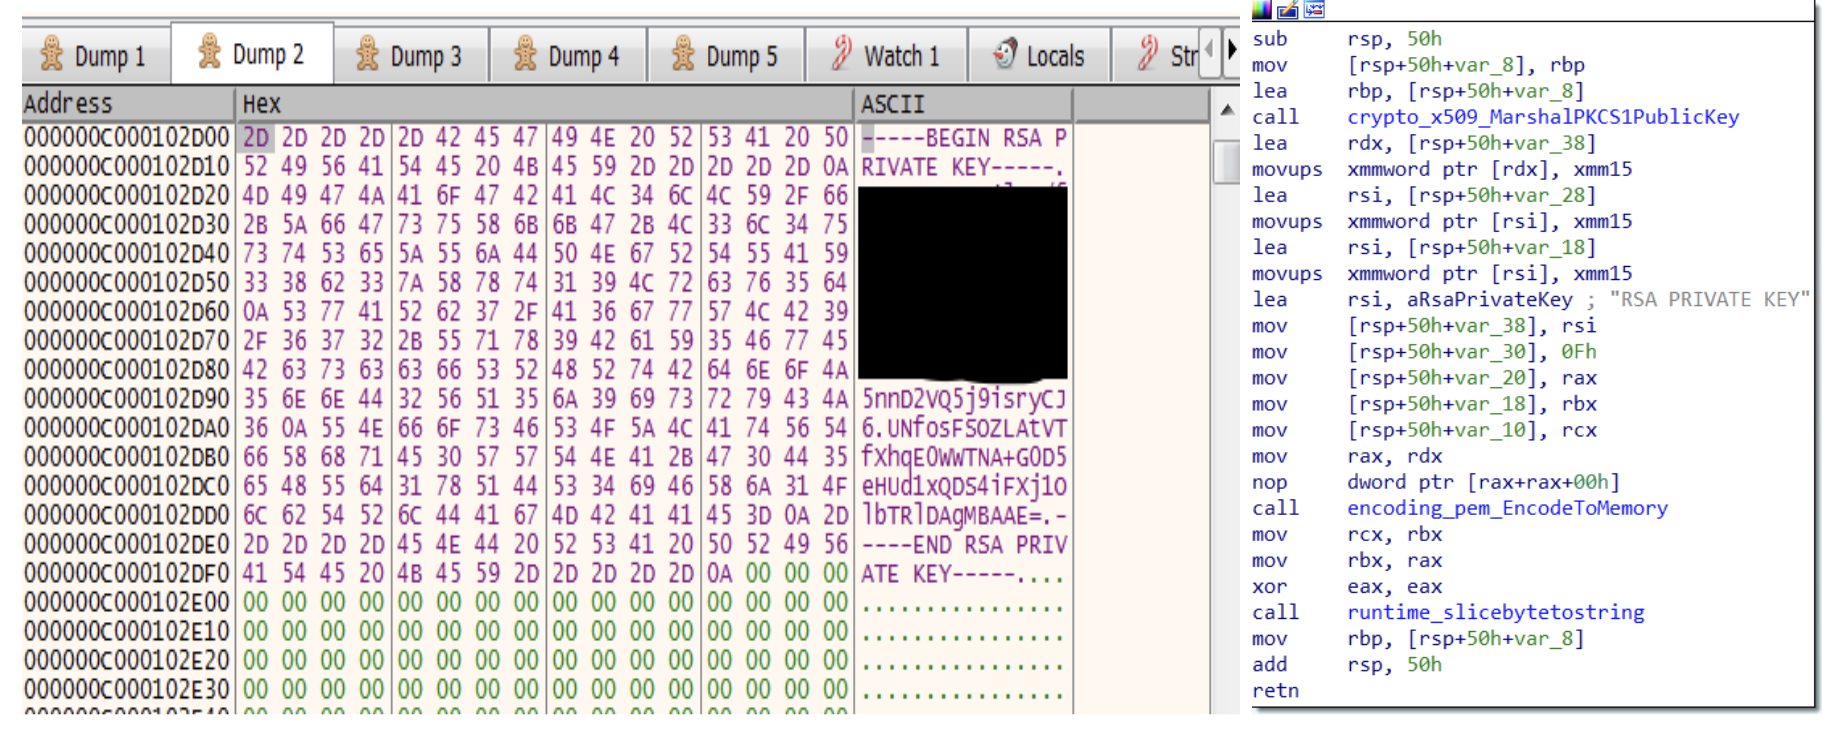Click the Address column header
The width and height of the screenshot is (1848, 732).
pos(128,104)
